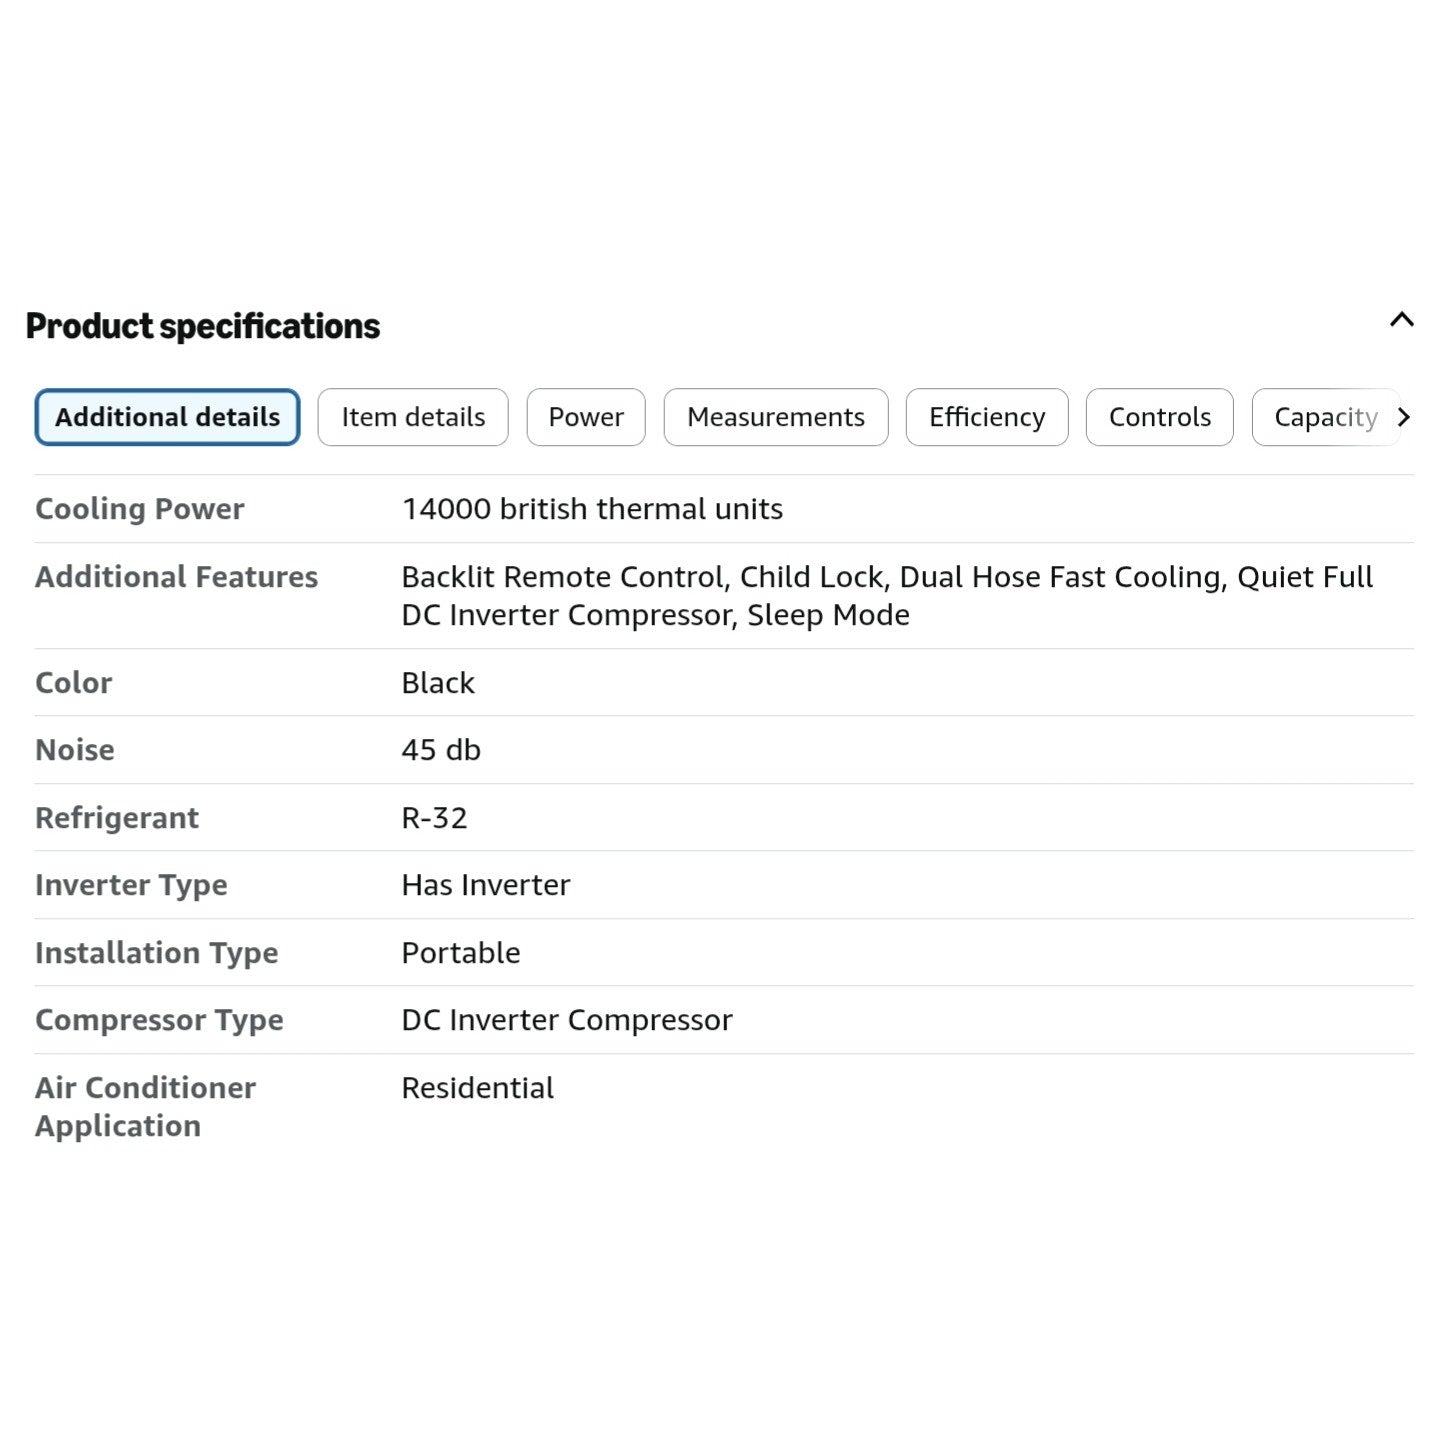Click the Air Conditioner Application value Residential
1440x1440 pixels.
478,1088
